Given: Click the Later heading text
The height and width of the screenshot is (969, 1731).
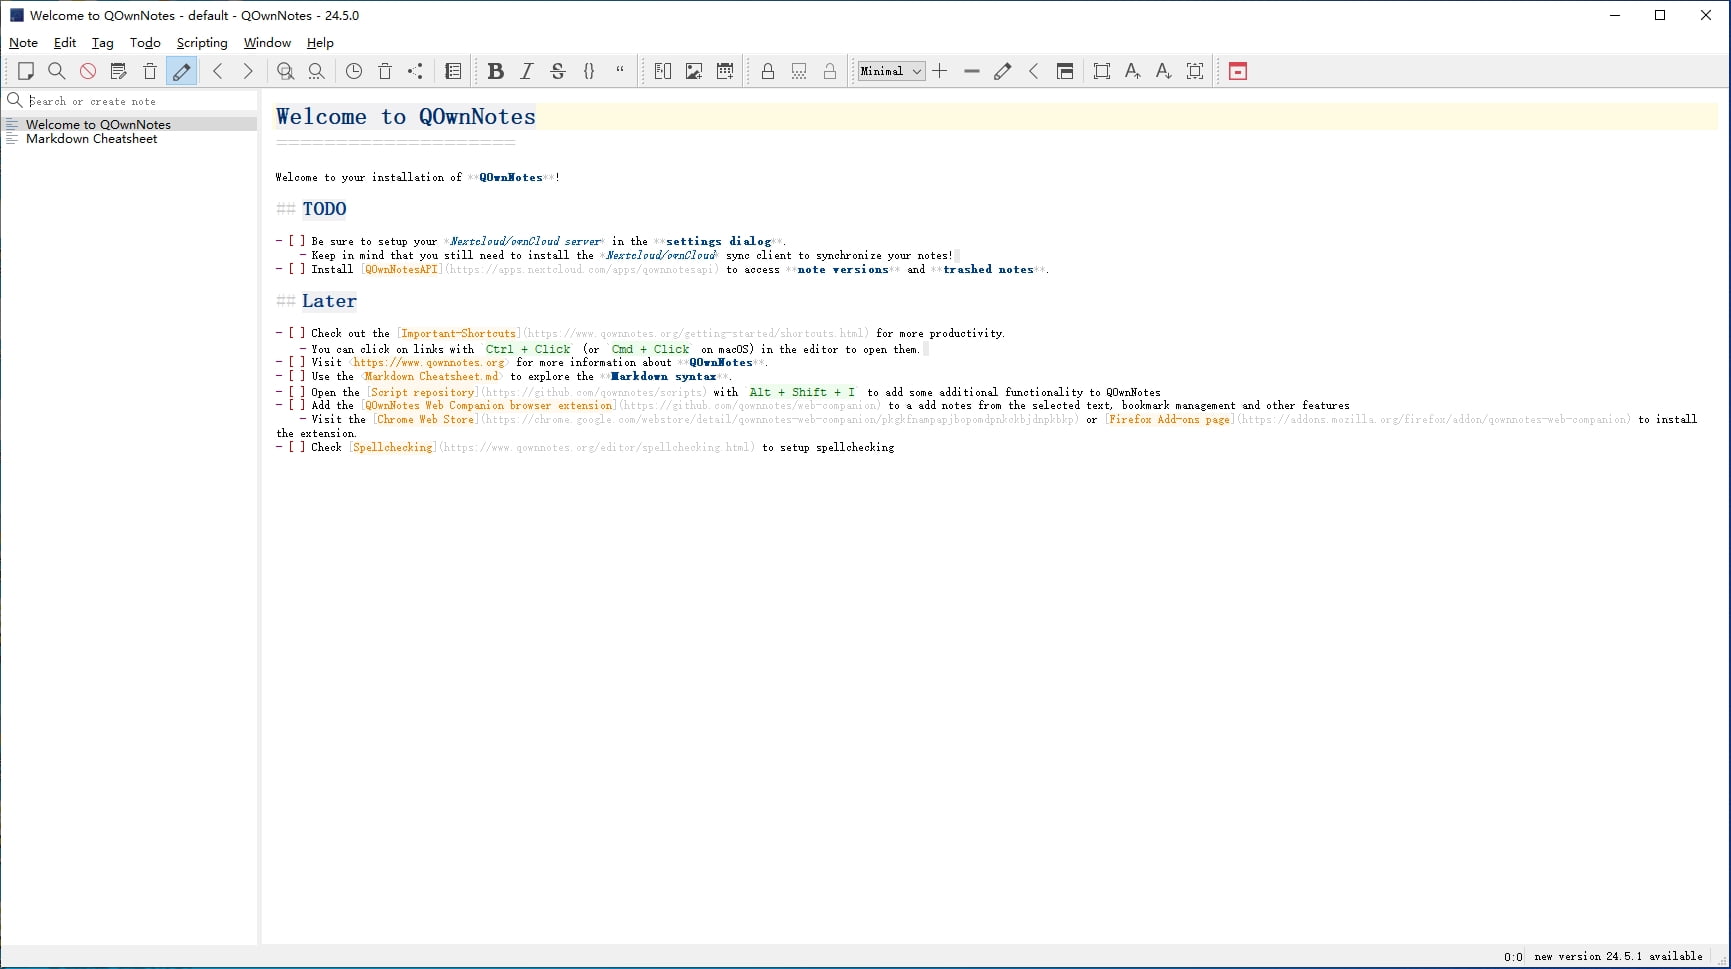Looking at the screenshot, I should tap(329, 301).
